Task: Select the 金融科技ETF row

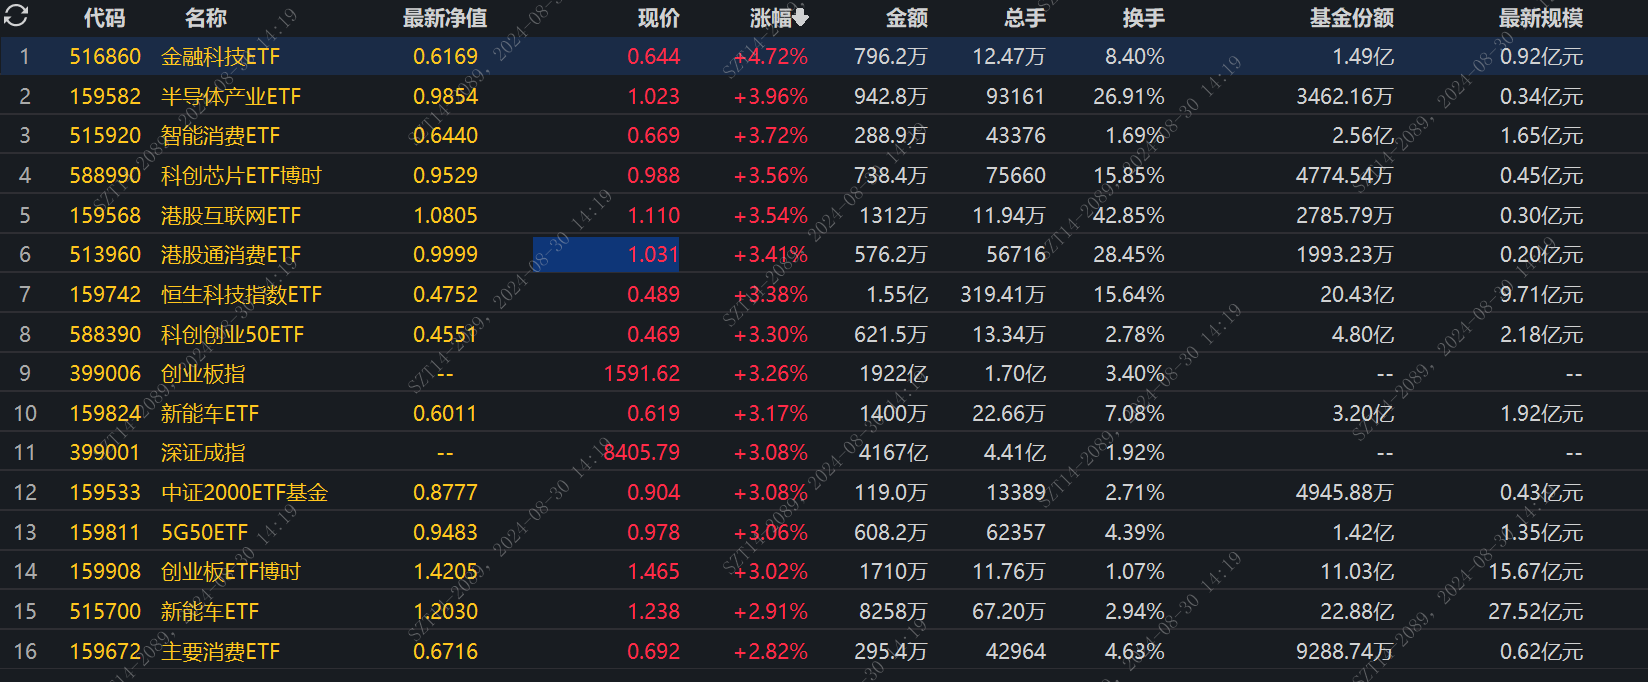Action: [824, 57]
